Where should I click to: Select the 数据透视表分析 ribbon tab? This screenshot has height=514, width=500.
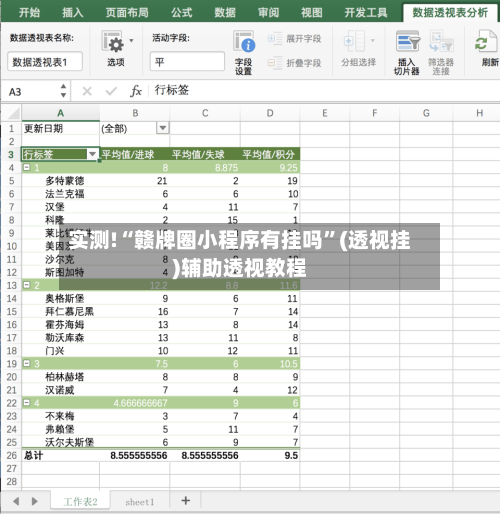[450, 13]
